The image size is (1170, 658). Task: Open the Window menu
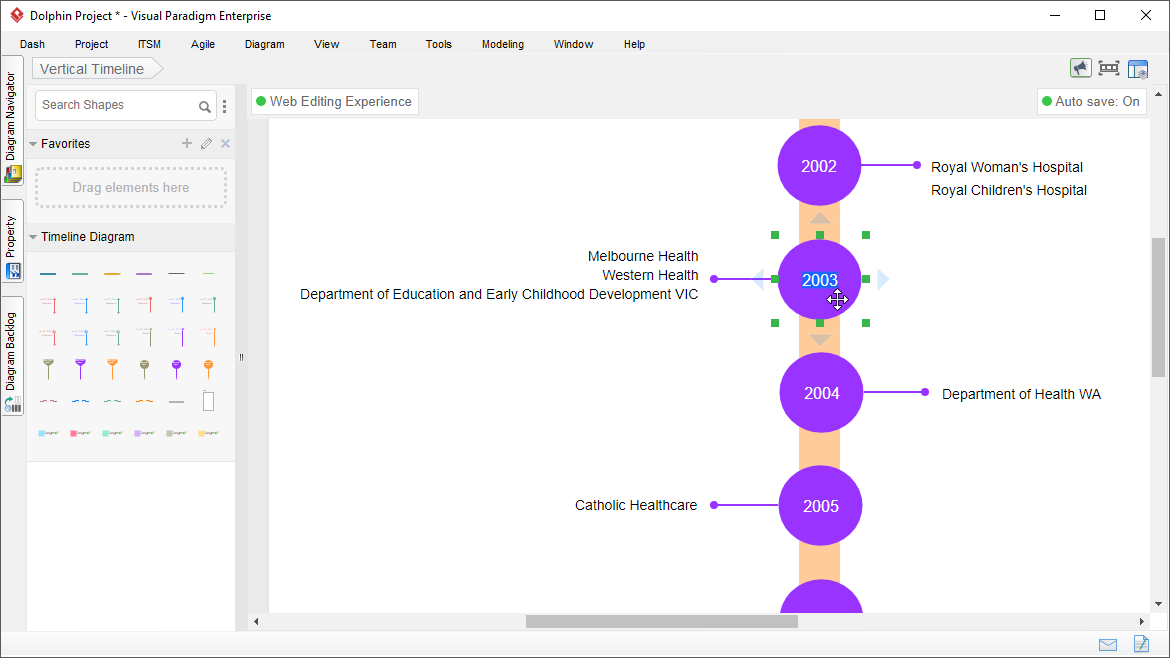click(573, 44)
